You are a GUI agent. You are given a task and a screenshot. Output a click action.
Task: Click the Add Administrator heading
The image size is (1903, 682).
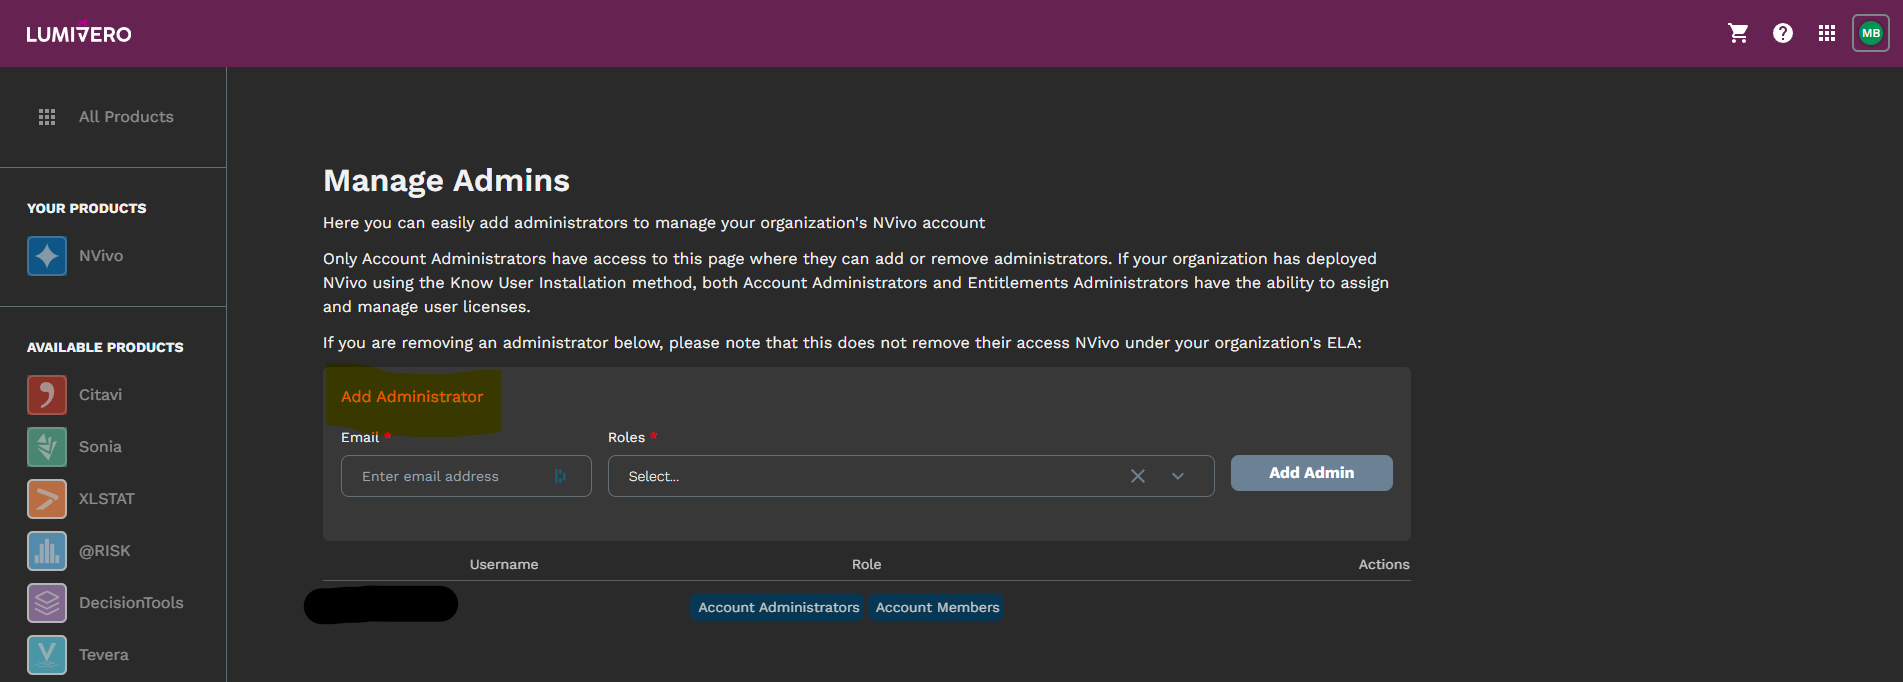412,397
